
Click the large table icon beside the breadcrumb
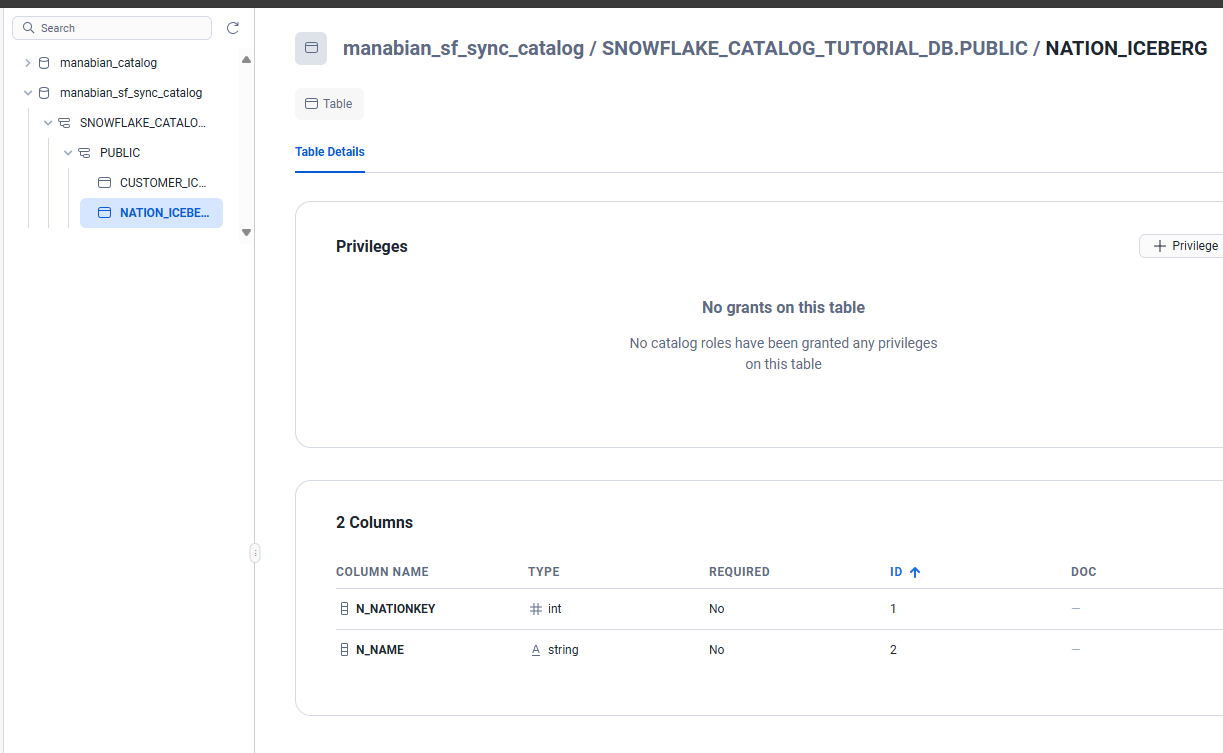pyautogui.click(x=311, y=48)
